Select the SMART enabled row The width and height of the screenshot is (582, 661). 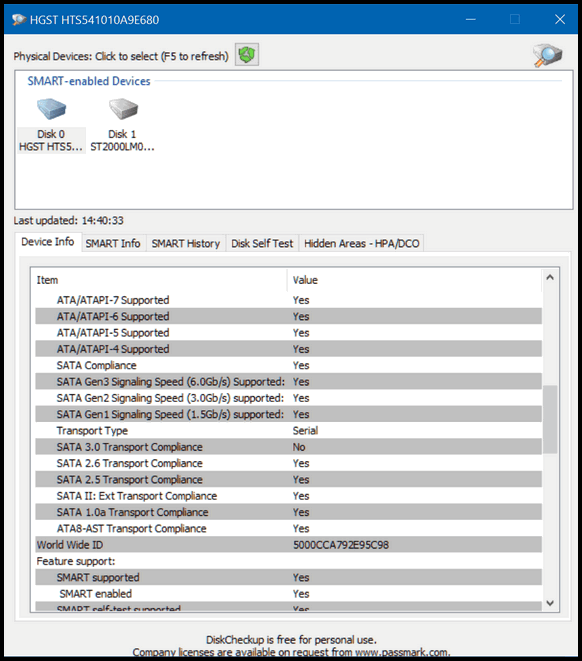(x=288, y=594)
